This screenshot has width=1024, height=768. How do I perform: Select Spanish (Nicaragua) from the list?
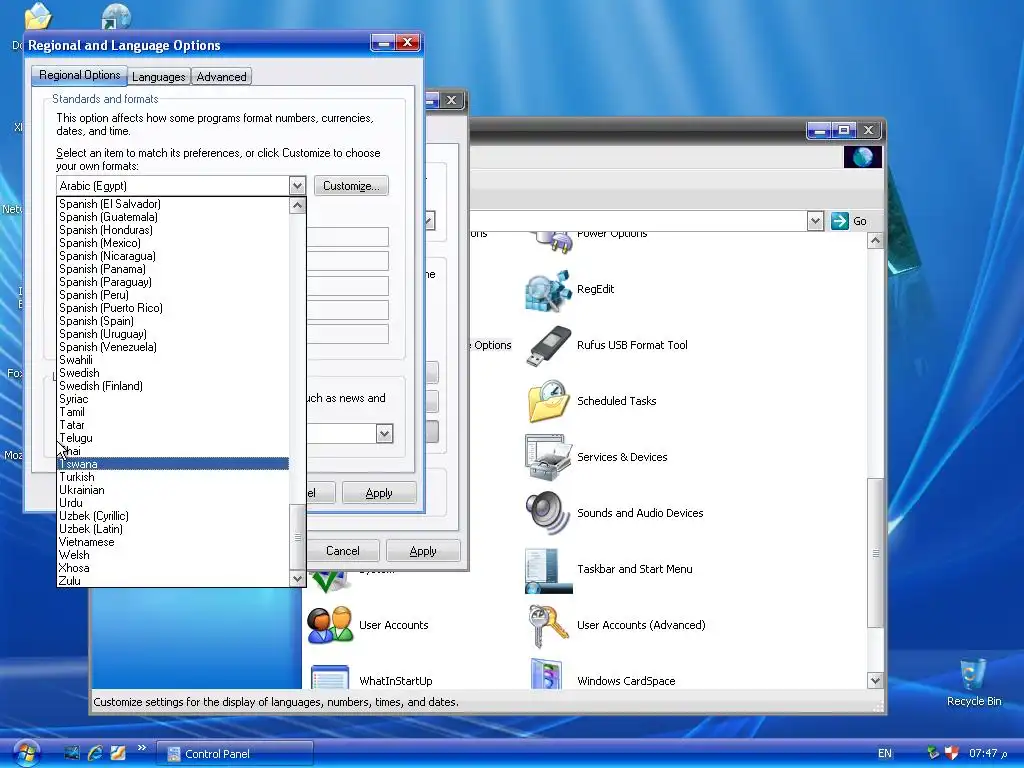(x=173, y=256)
